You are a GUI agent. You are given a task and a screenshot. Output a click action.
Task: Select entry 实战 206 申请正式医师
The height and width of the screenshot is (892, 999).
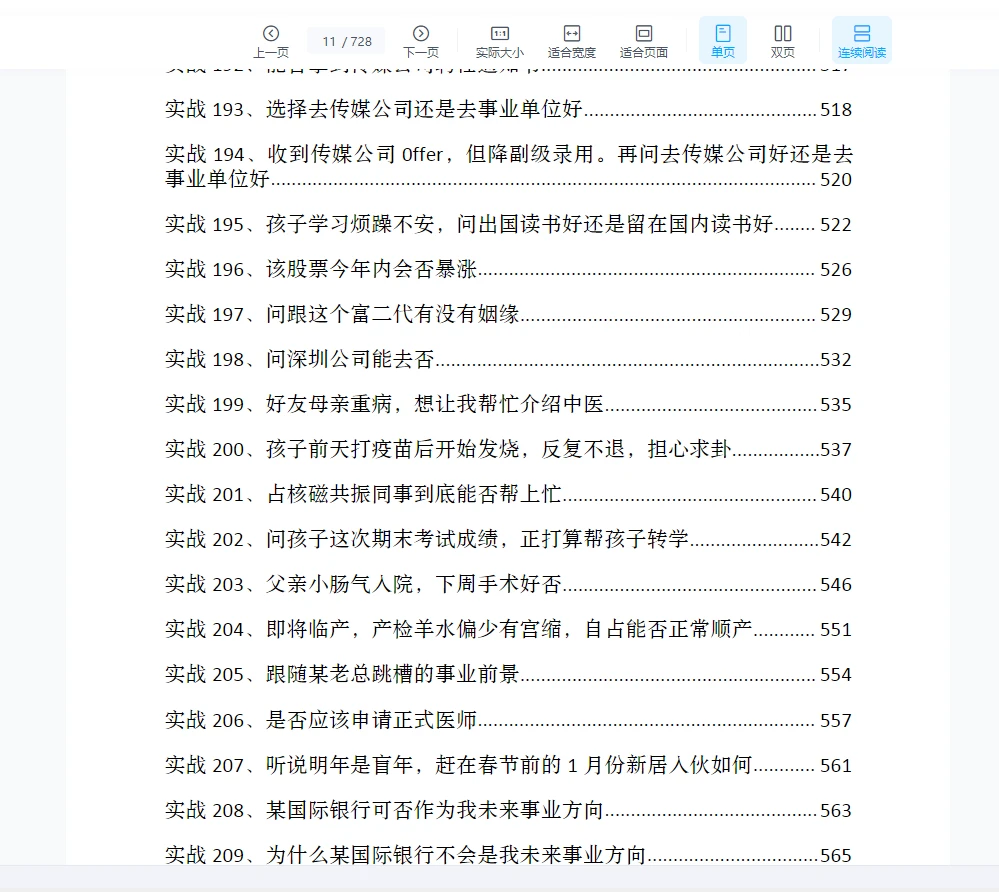(508, 720)
